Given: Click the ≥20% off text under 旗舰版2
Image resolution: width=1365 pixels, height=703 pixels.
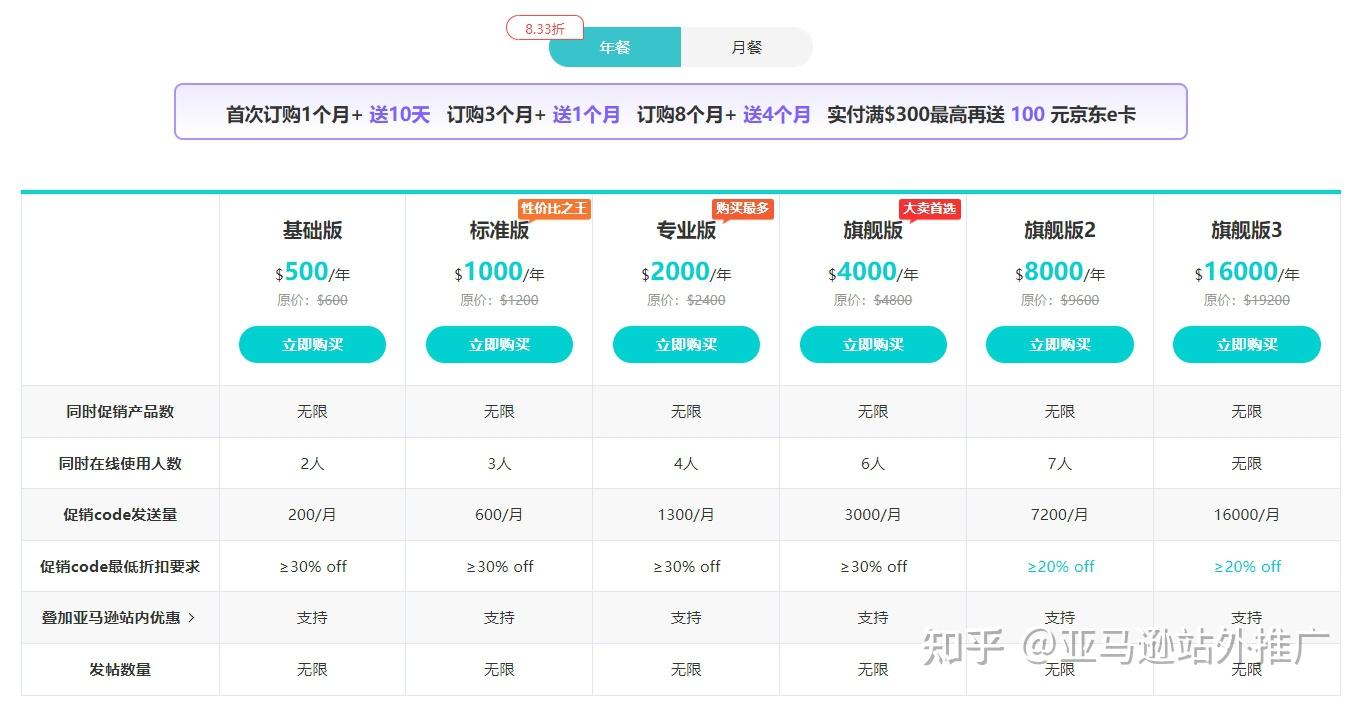Looking at the screenshot, I should pos(1060,566).
